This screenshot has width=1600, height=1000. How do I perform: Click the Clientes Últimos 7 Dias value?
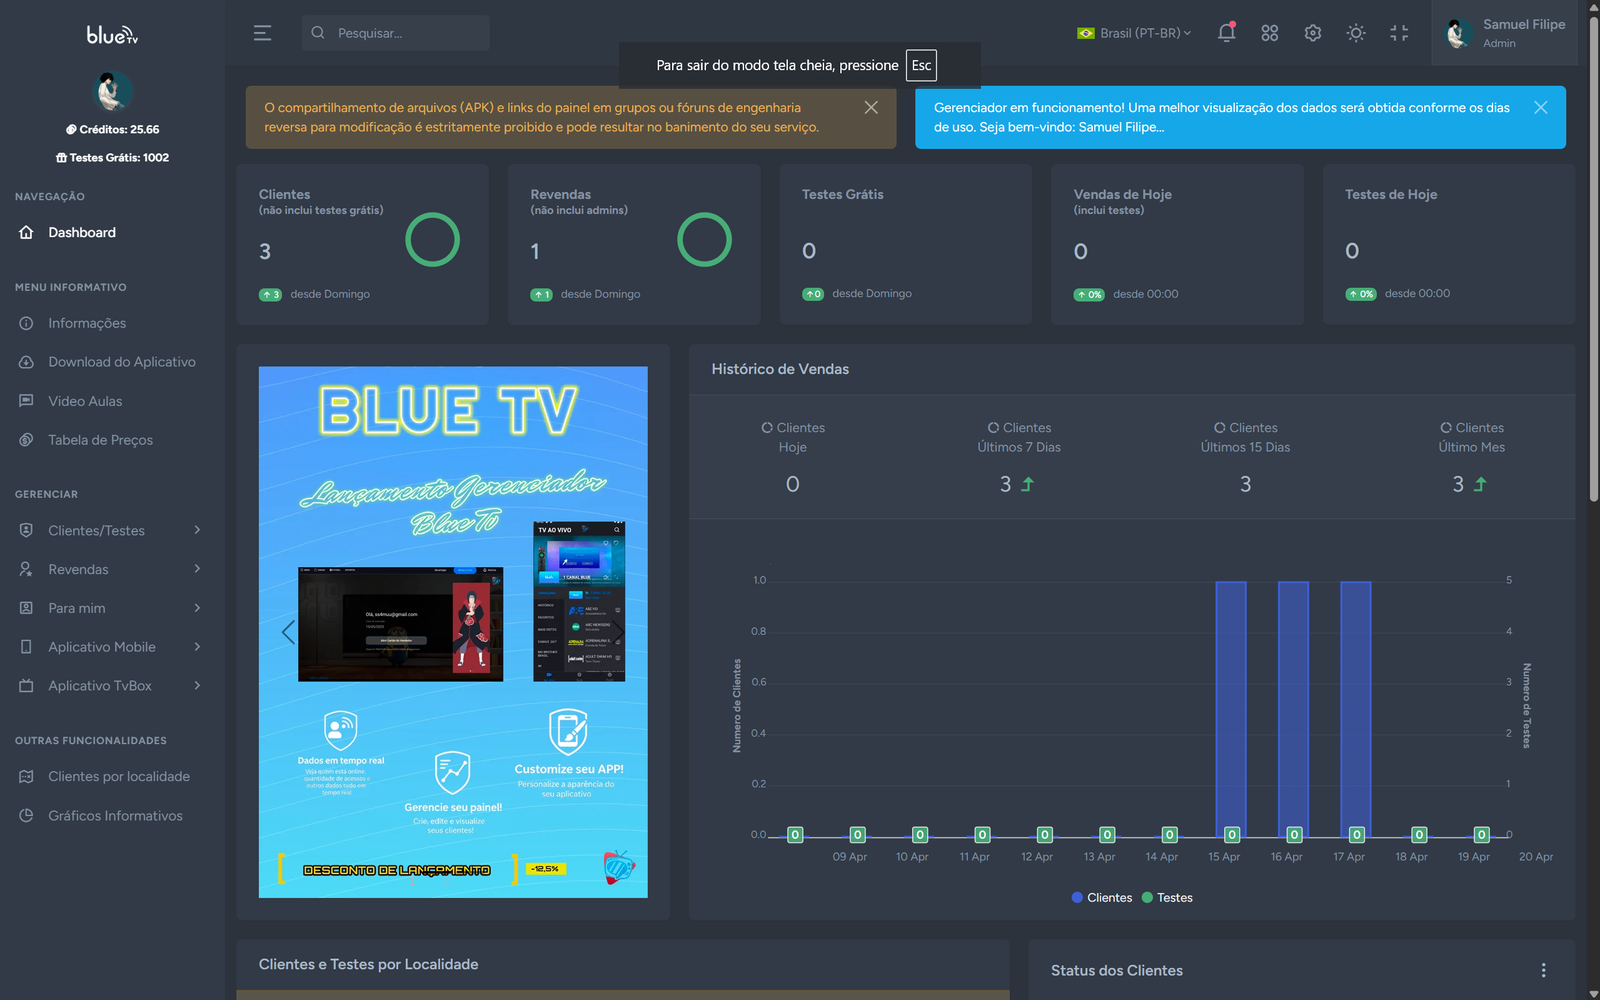[1006, 484]
